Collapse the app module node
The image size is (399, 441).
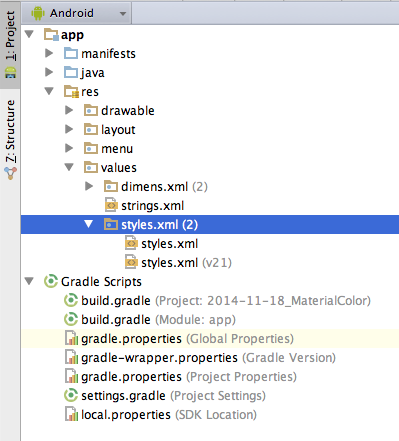pos(29,34)
